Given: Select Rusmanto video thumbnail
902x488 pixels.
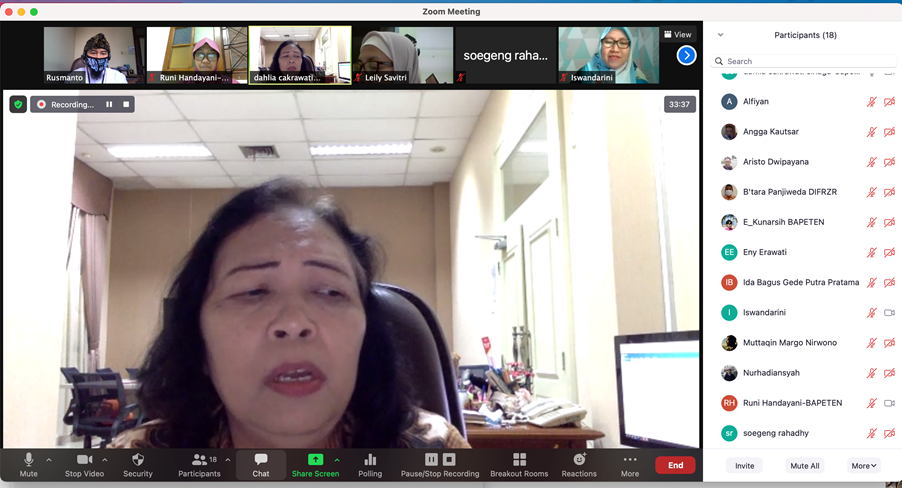Looking at the screenshot, I should (94, 55).
